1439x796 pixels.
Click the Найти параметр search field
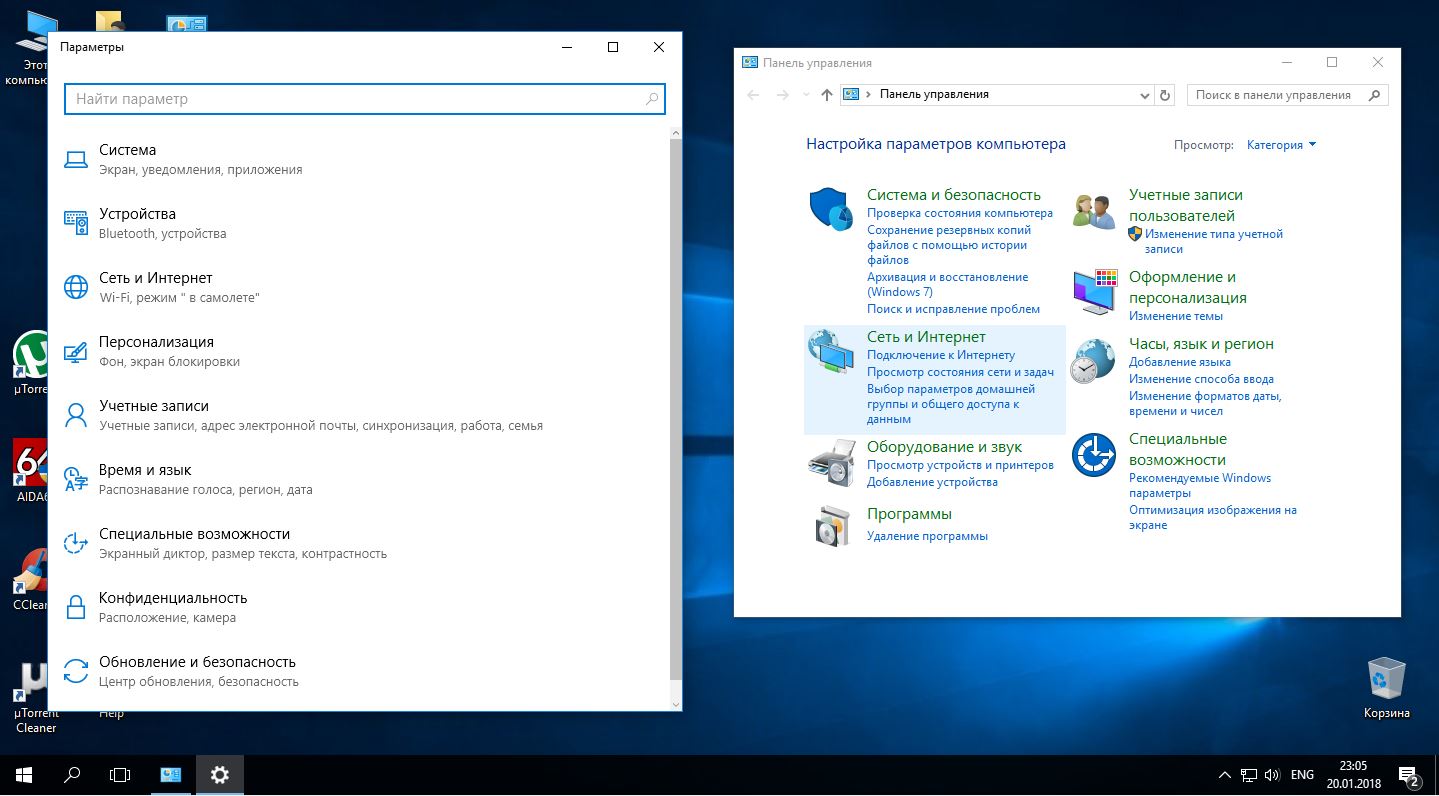click(355, 99)
